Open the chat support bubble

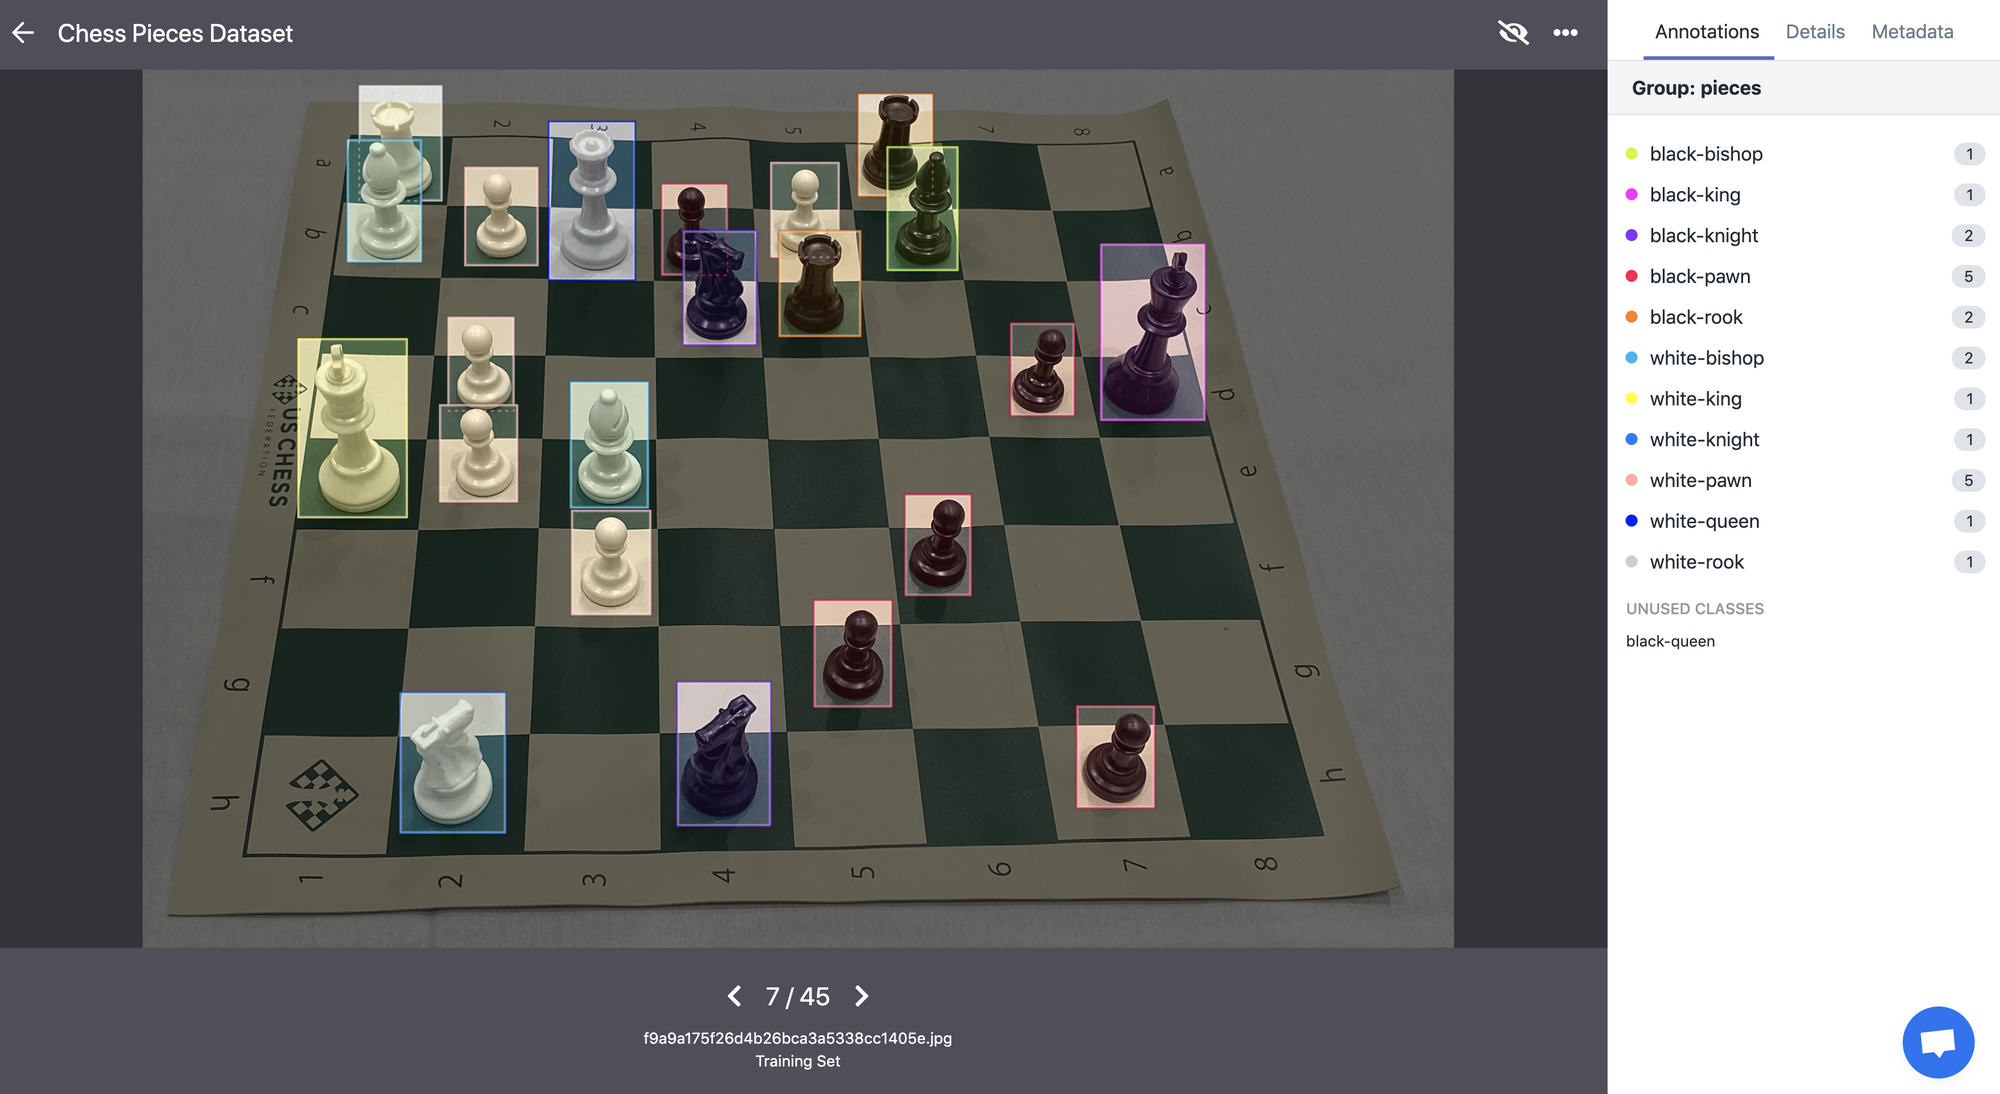coord(1937,1042)
